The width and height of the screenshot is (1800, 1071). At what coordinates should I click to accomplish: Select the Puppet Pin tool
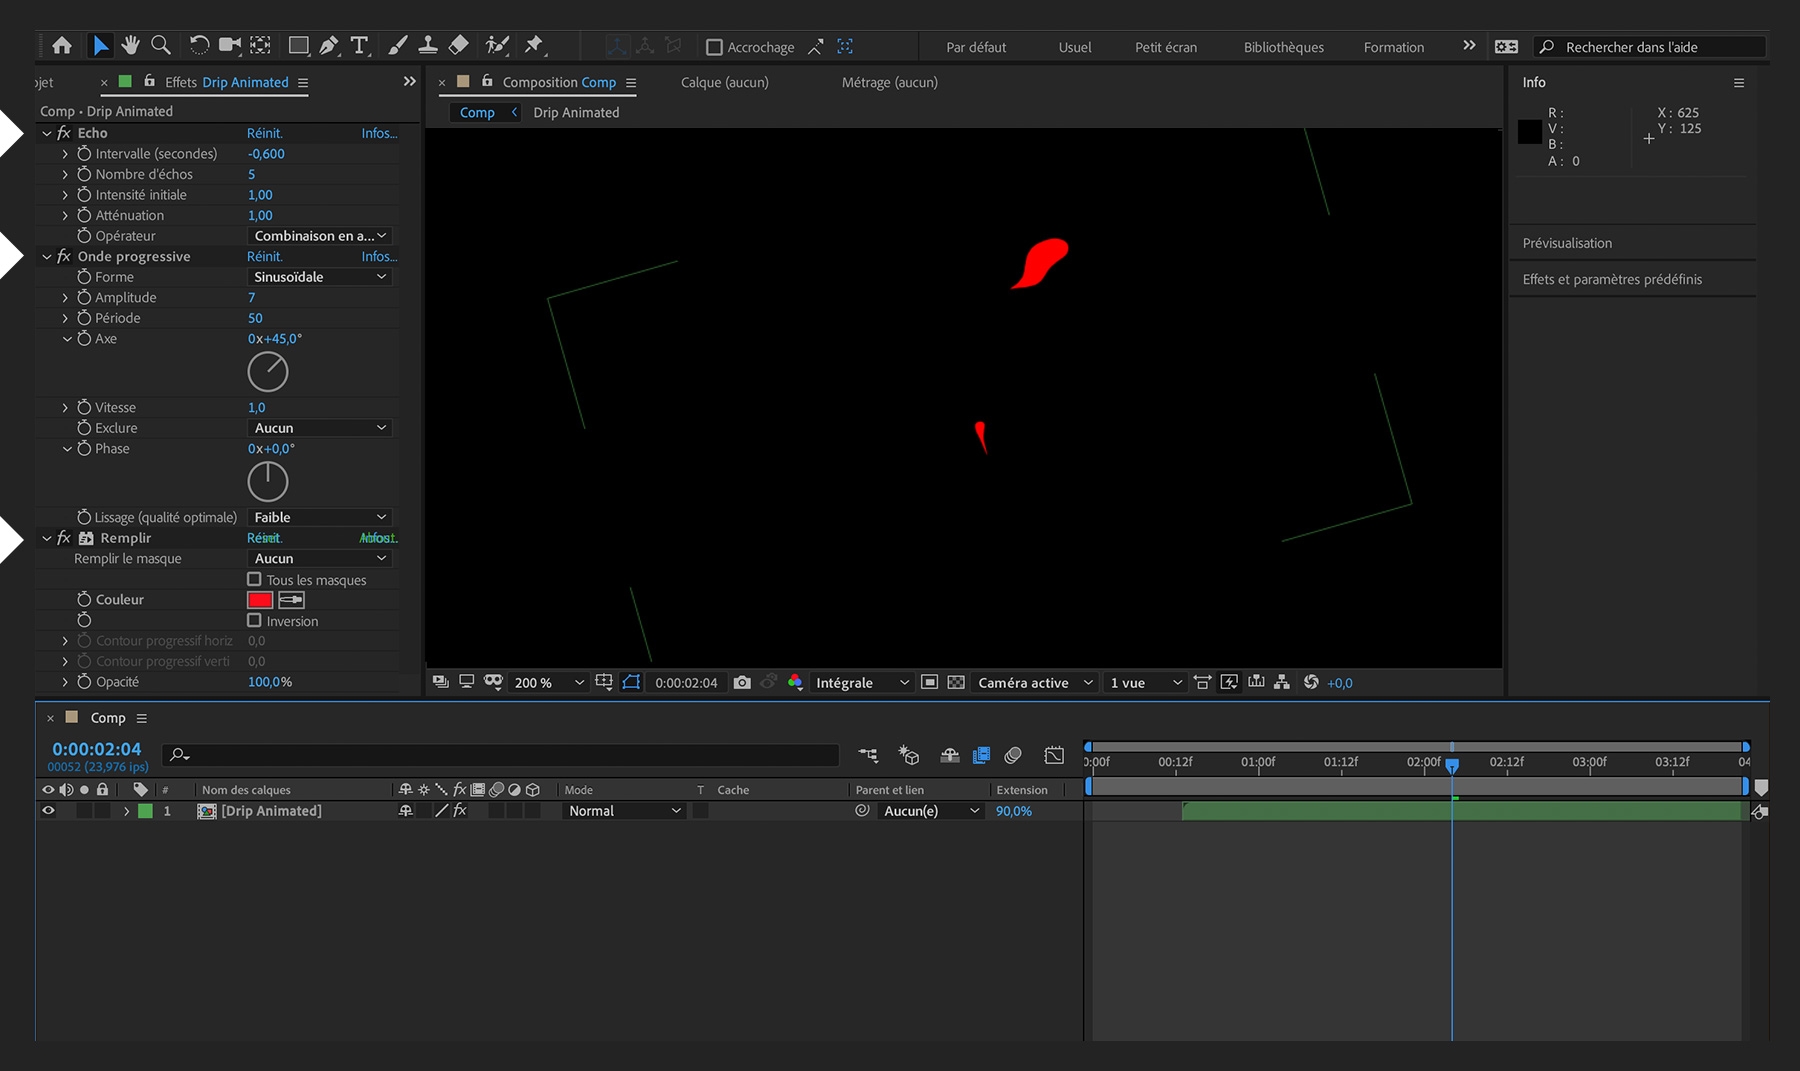coord(535,45)
